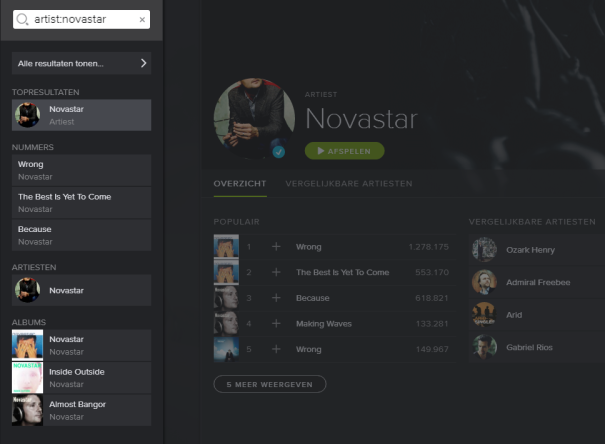Click Admiral Freebee avatar
The image size is (605, 444).
484,282
